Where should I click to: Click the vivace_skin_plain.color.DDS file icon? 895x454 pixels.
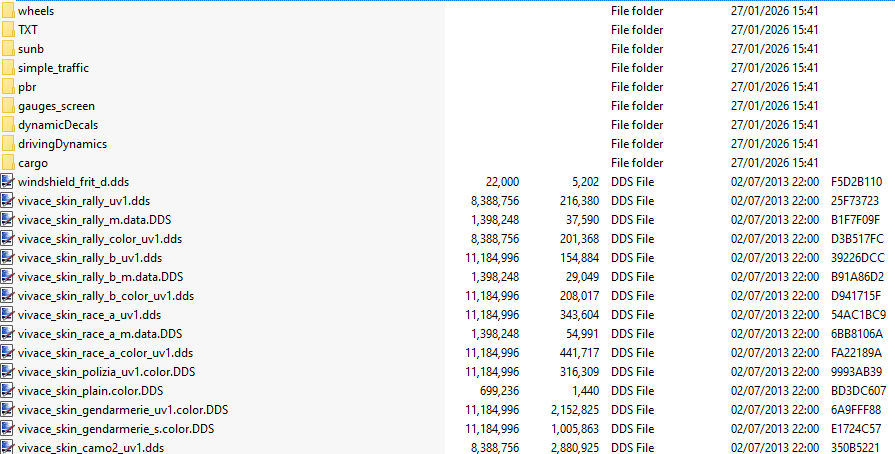pos(7,391)
